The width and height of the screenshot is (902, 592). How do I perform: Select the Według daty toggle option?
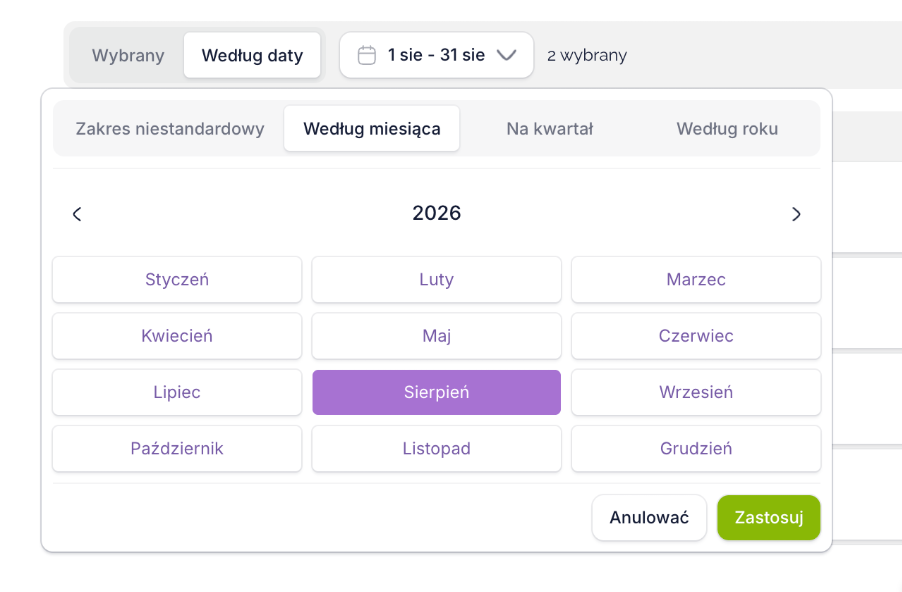click(x=252, y=55)
